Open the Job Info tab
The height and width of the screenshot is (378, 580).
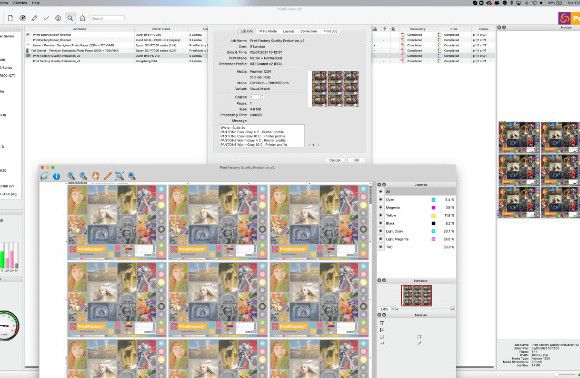pyautogui.click(x=247, y=31)
